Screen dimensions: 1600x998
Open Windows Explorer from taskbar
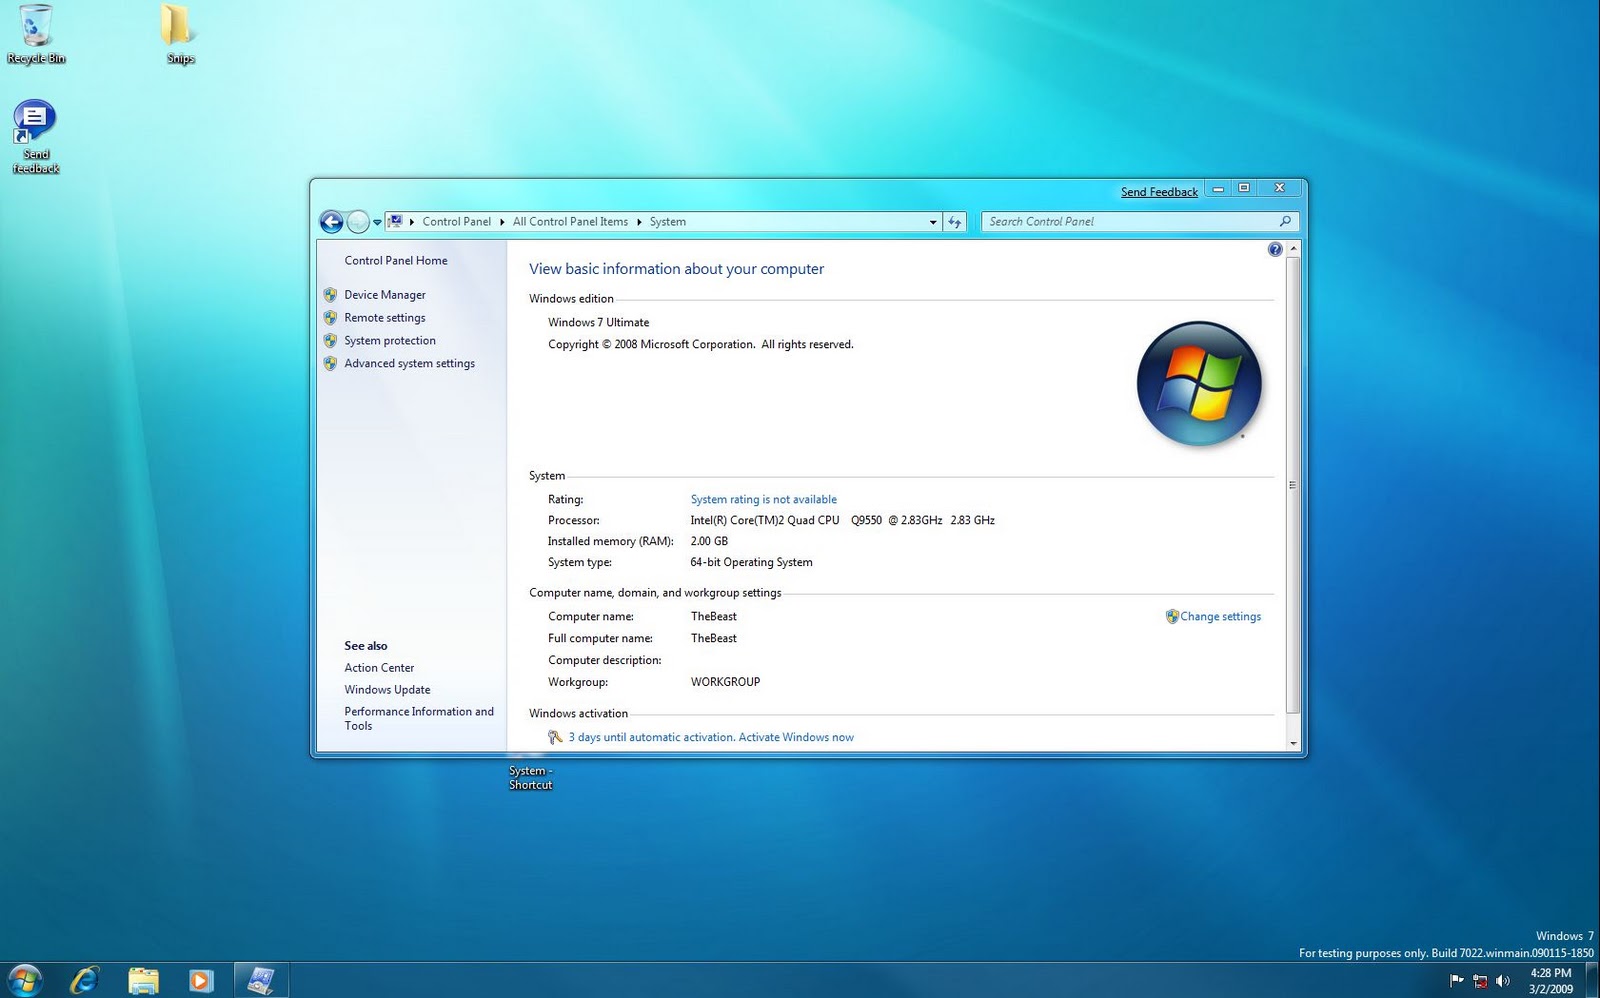click(x=143, y=980)
